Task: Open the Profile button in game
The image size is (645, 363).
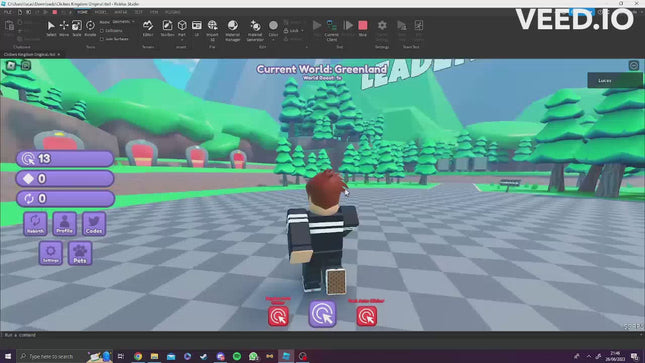Action: point(65,224)
